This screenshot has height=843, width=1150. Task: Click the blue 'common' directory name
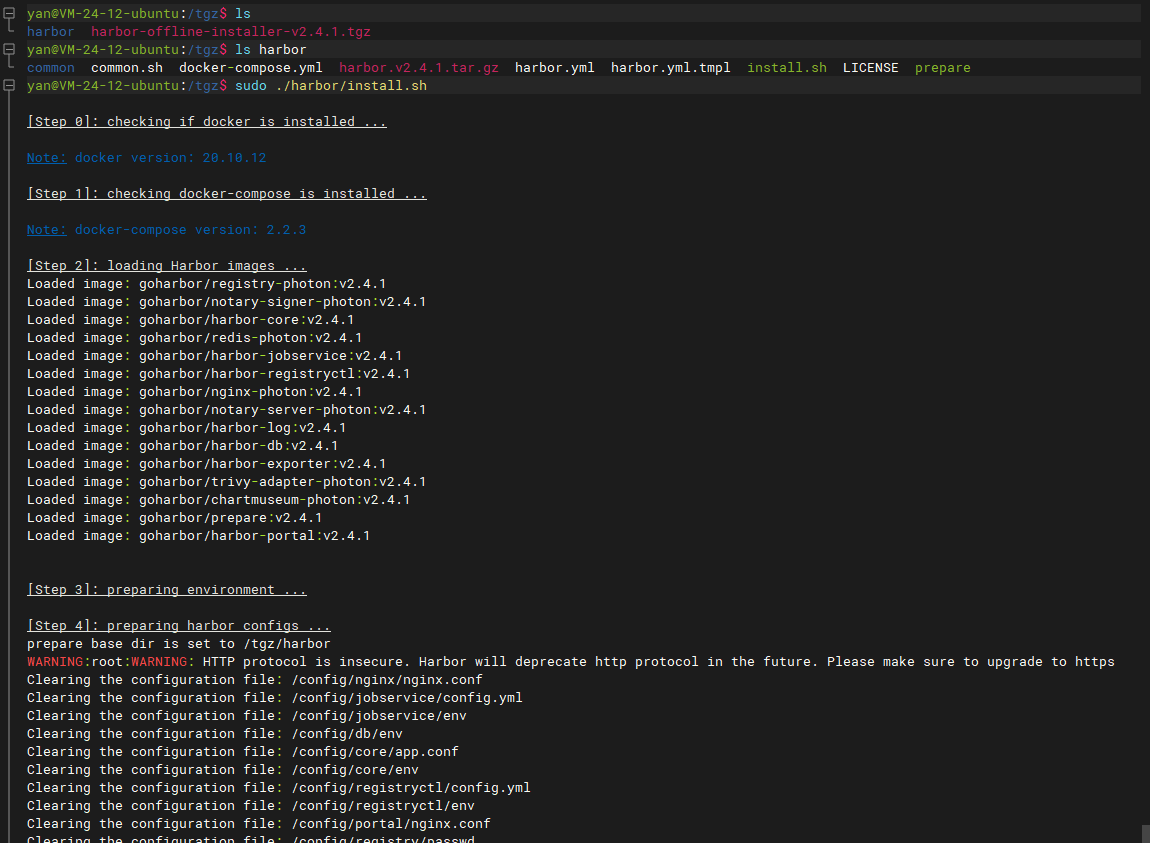click(51, 67)
